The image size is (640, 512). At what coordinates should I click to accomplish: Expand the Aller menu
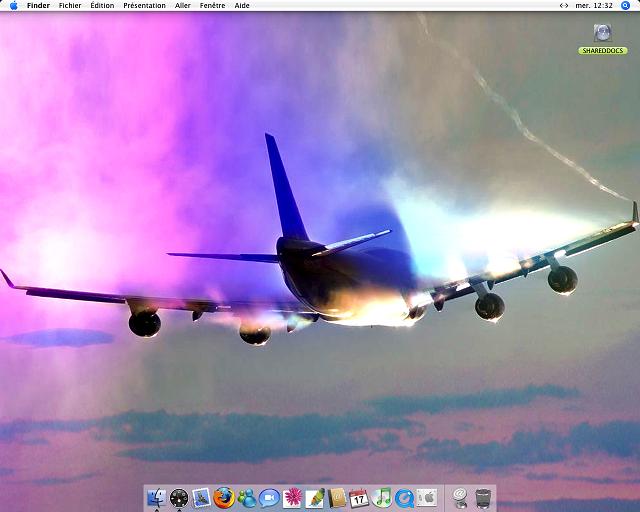[x=183, y=6]
